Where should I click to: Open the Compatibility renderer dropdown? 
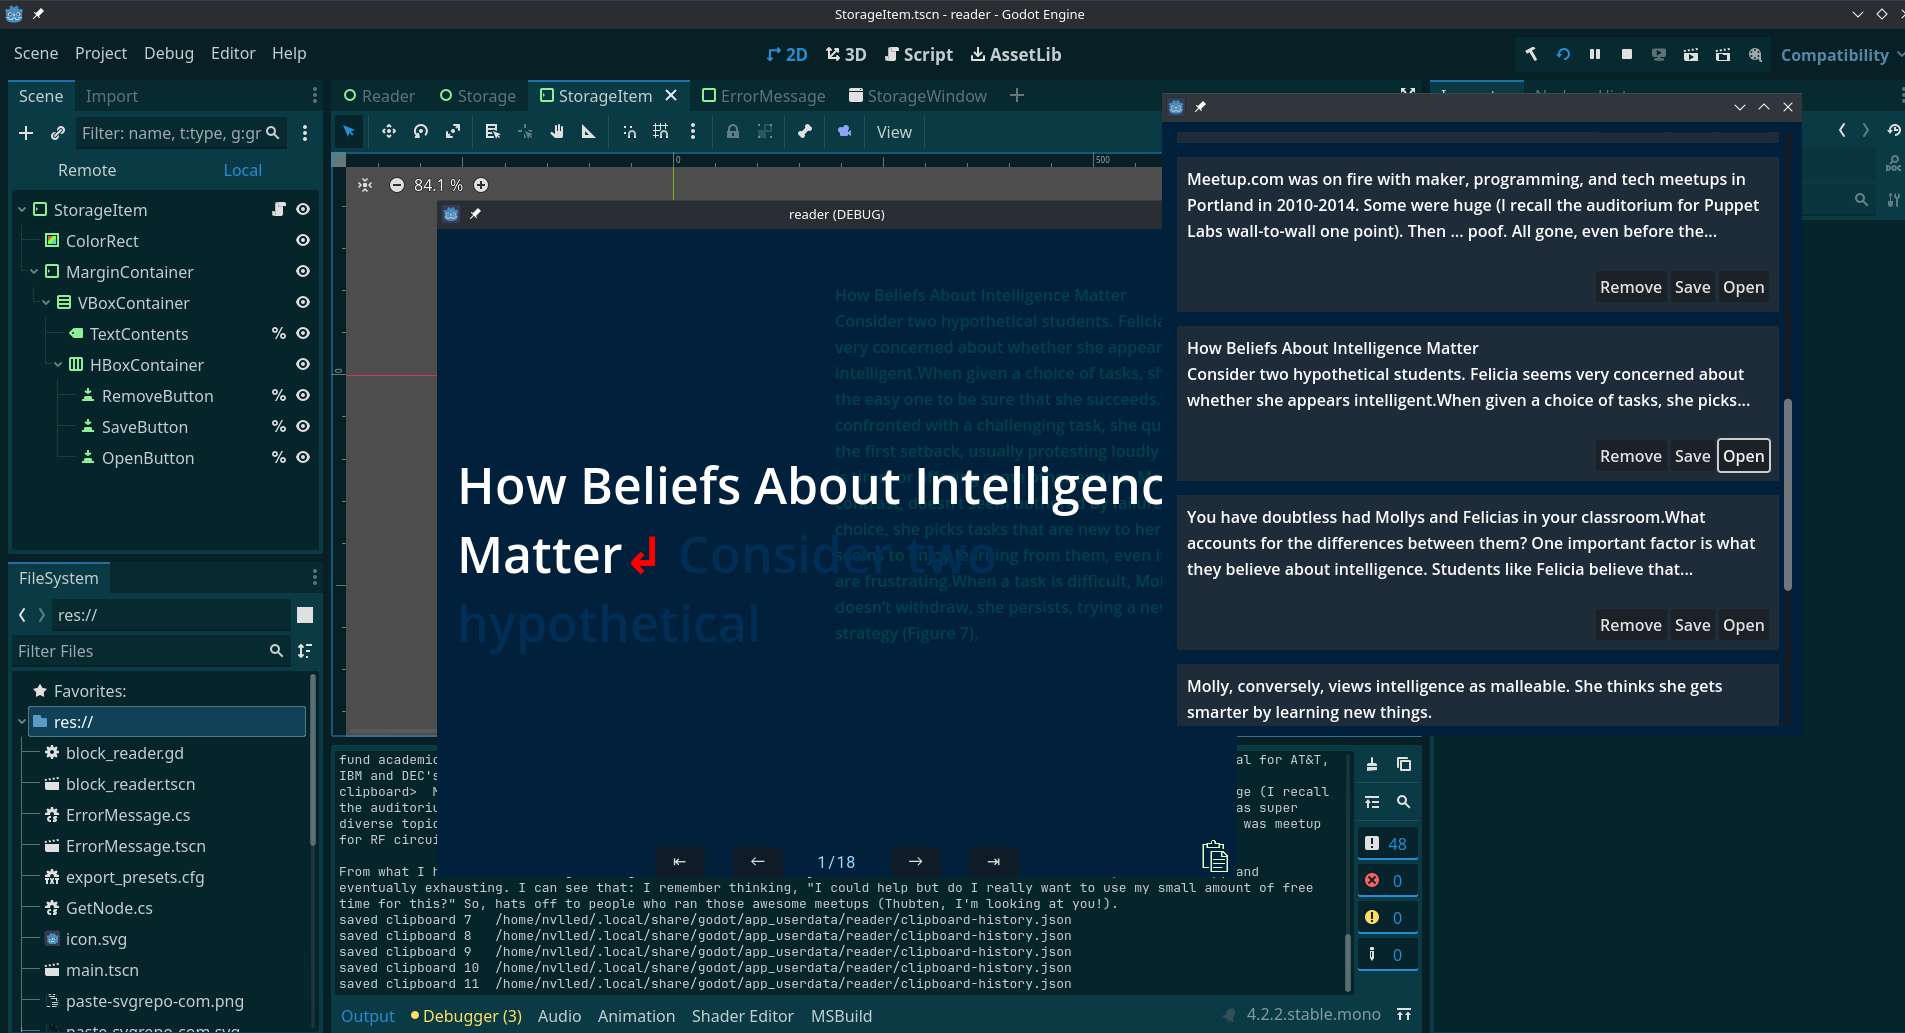coord(1841,54)
